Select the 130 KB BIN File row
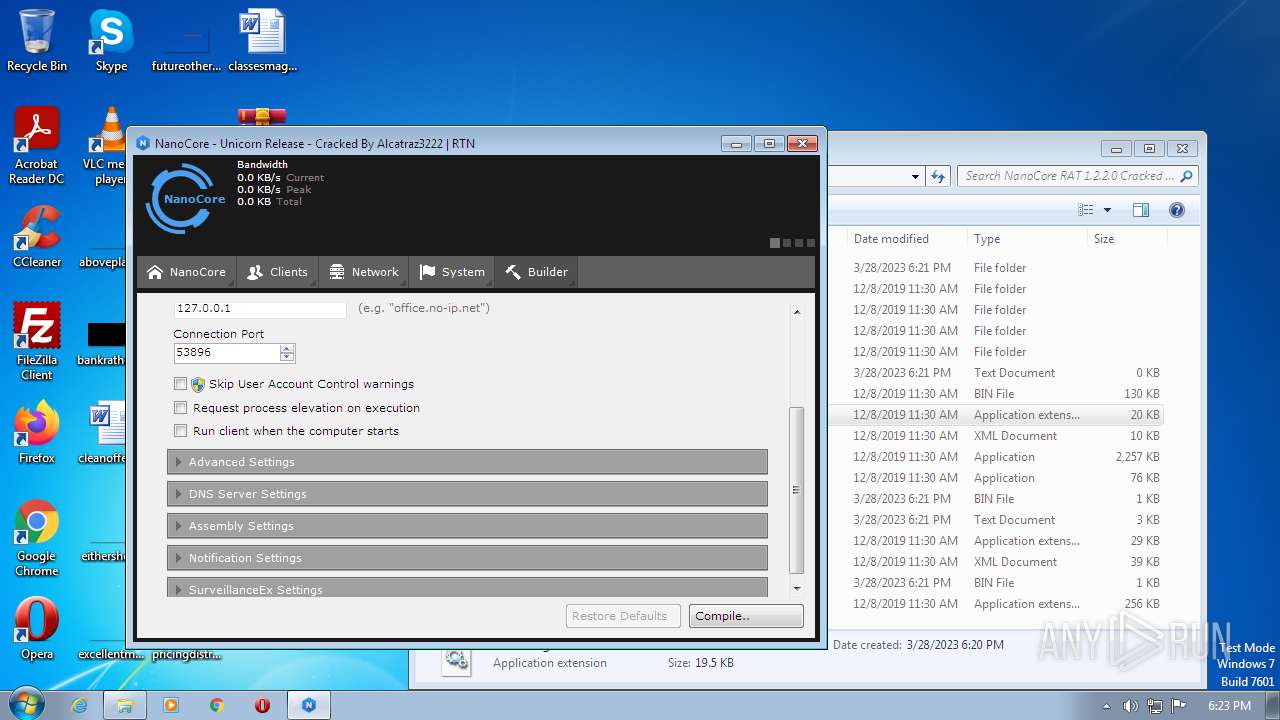 [996, 394]
